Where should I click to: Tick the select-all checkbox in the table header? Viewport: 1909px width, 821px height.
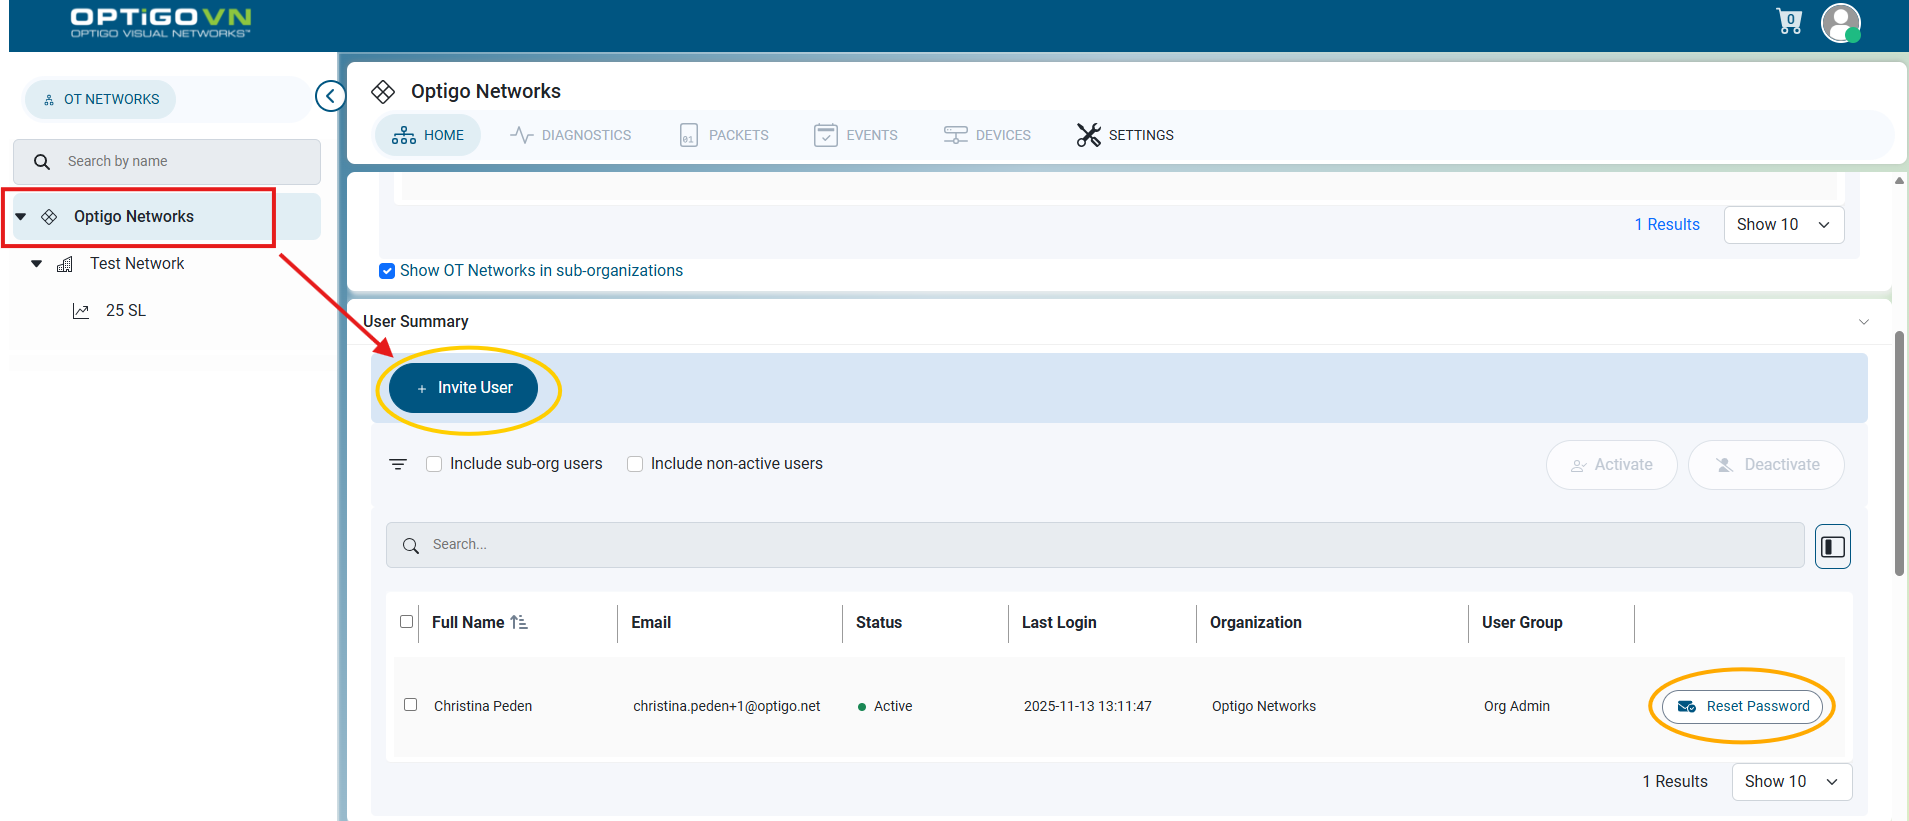[x=406, y=621]
